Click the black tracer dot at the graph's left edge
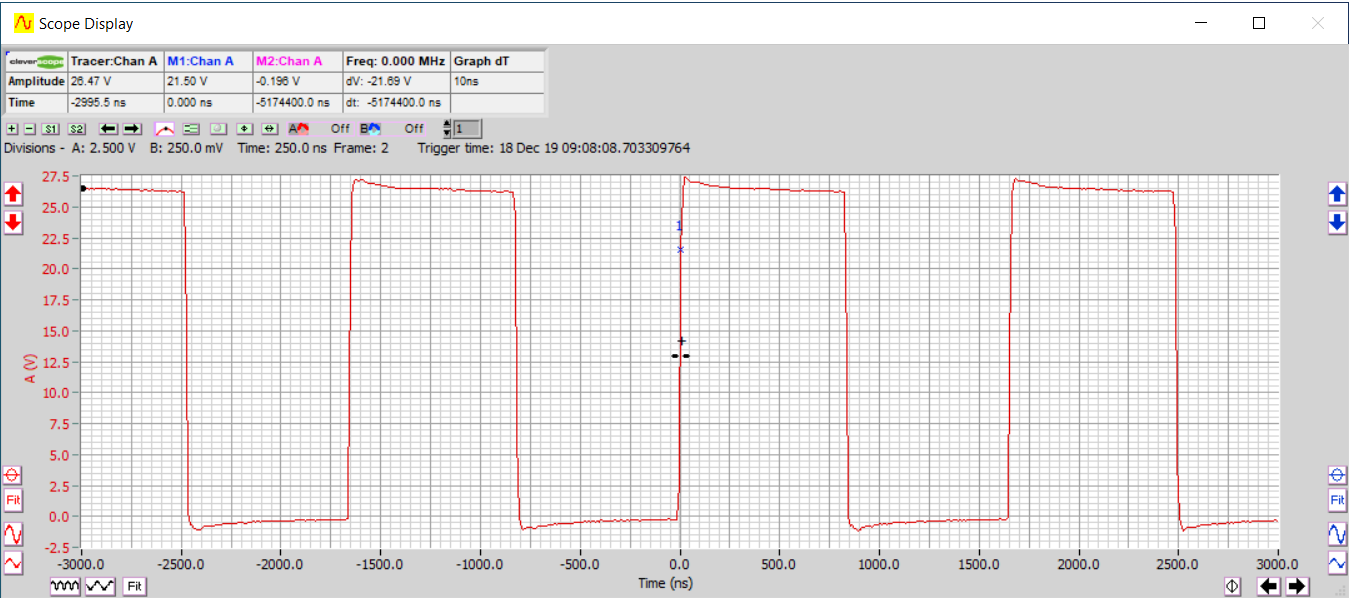Viewport: 1349px width, 599px height. 83,189
